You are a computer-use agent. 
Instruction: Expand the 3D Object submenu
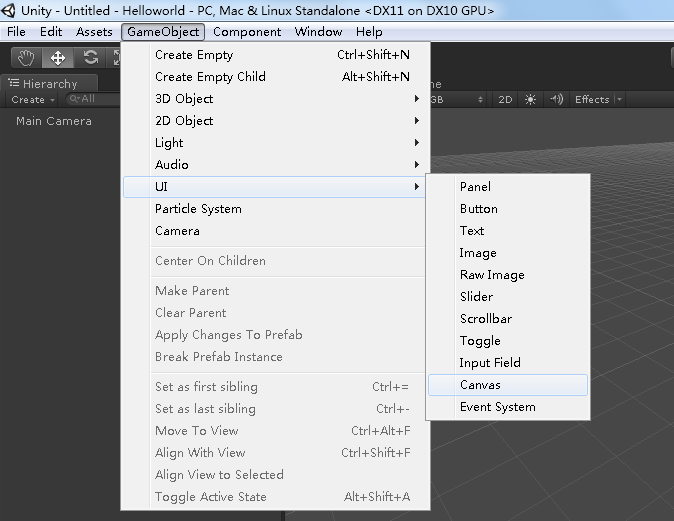click(274, 99)
